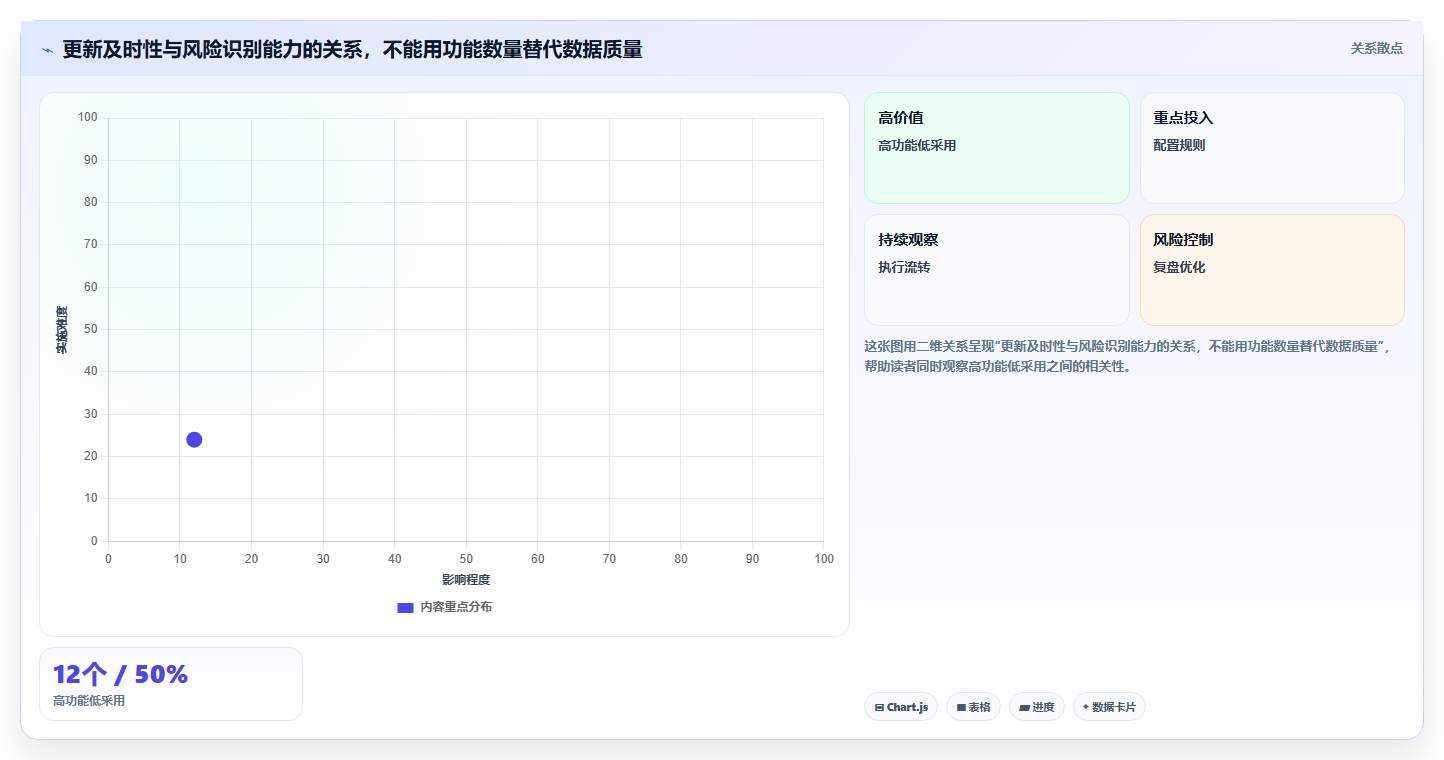The width and height of the screenshot is (1444, 760).
Task: Select the purple scatter data point
Action: (x=194, y=440)
